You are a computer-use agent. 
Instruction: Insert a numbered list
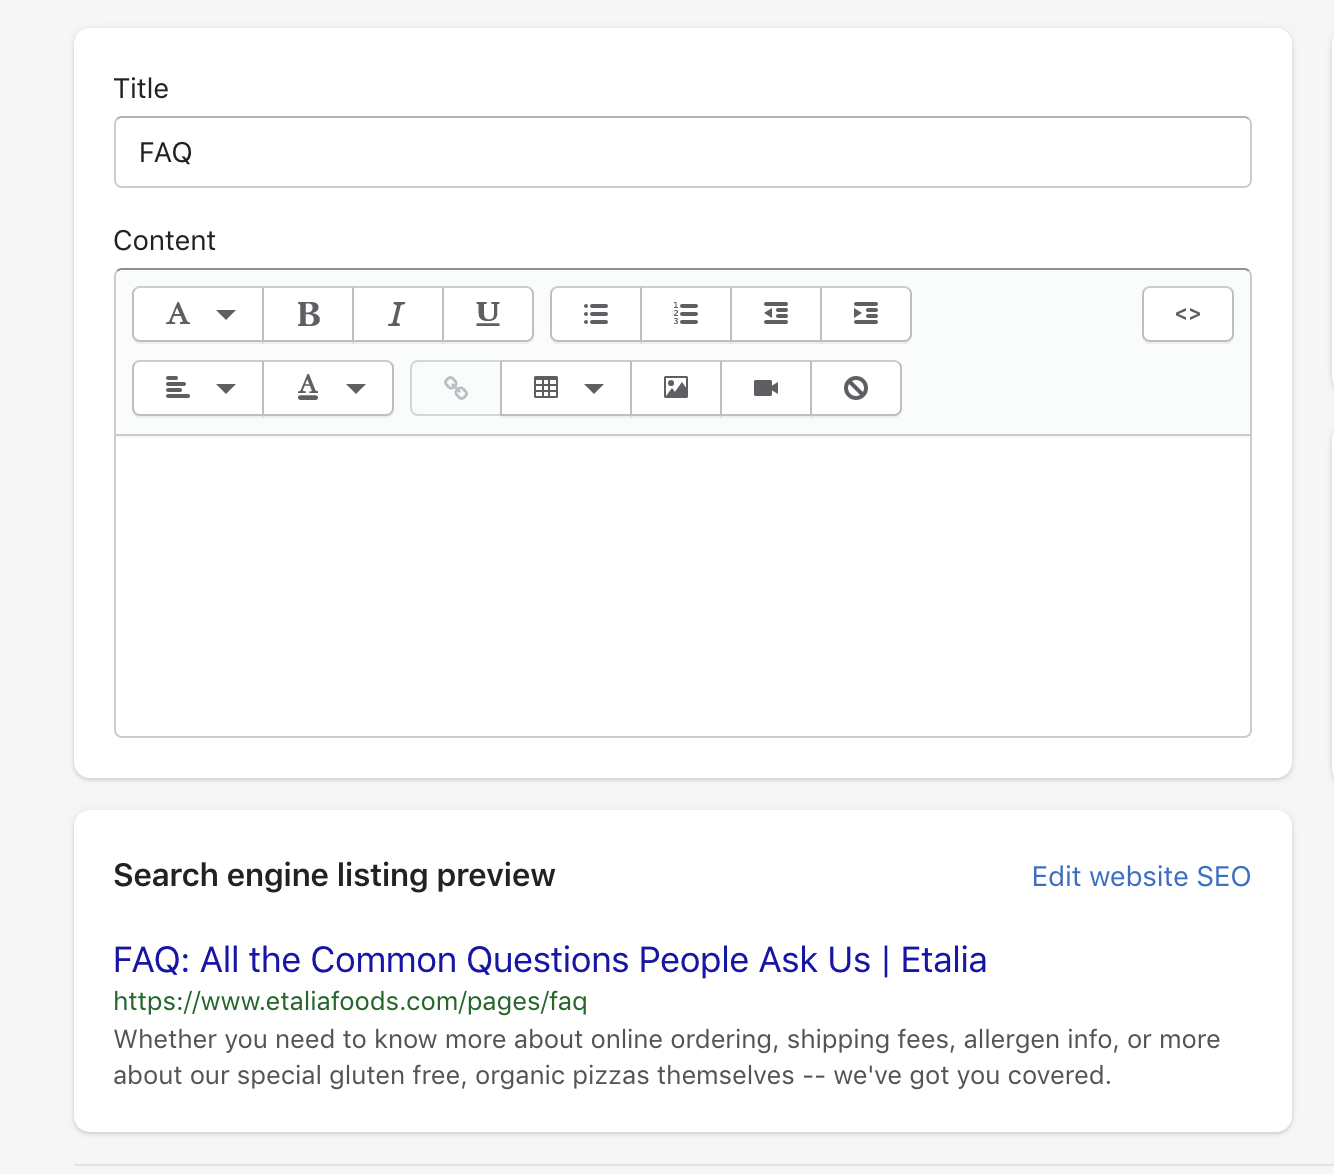pyautogui.click(x=686, y=314)
